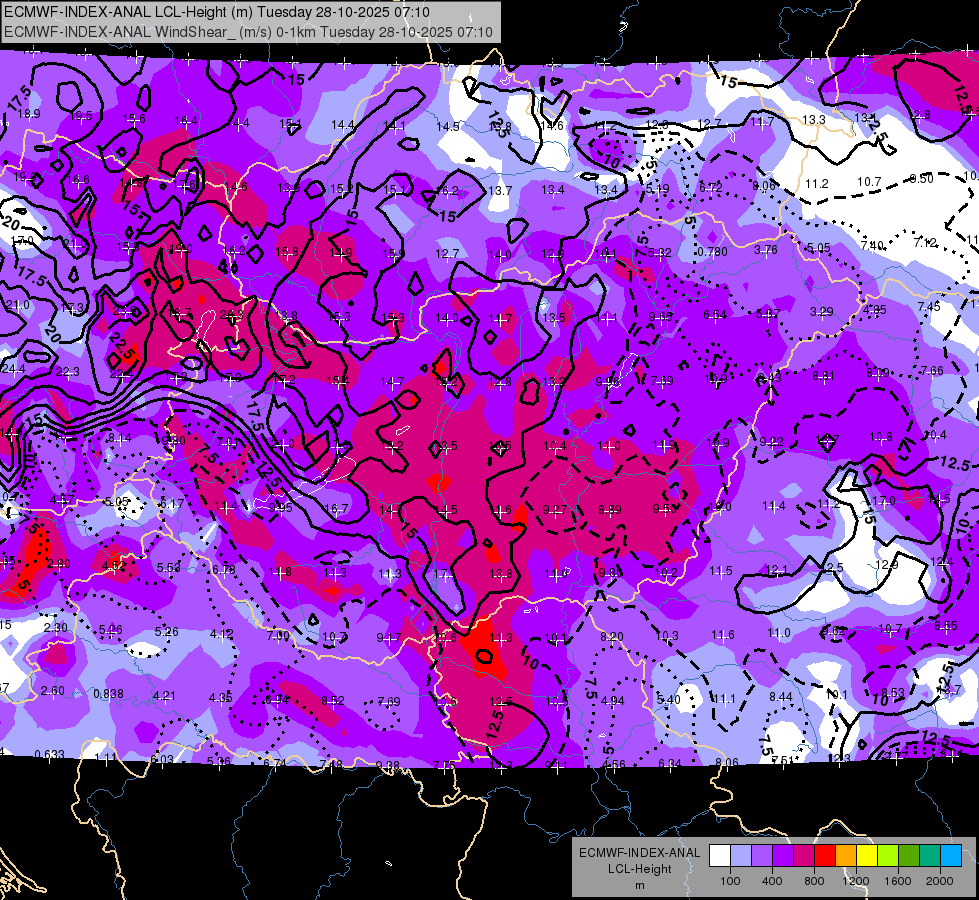Click the map value '6.54'
The height and width of the screenshot is (900, 979).
tap(715, 314)
